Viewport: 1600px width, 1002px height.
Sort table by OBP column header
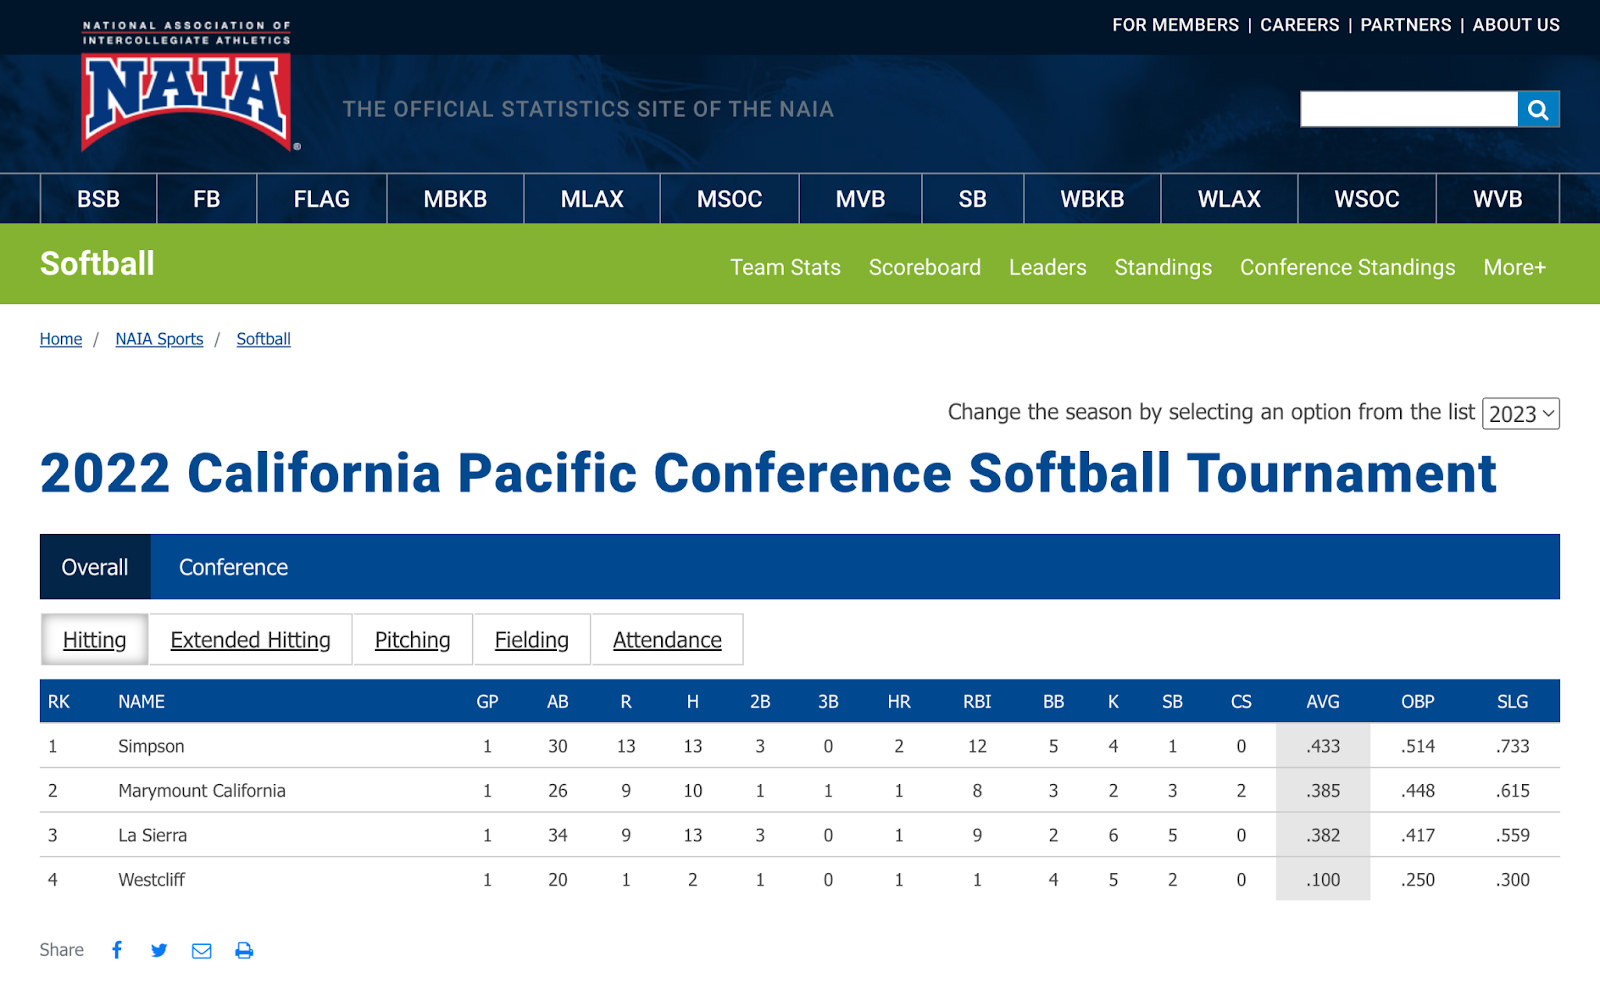1417,702
